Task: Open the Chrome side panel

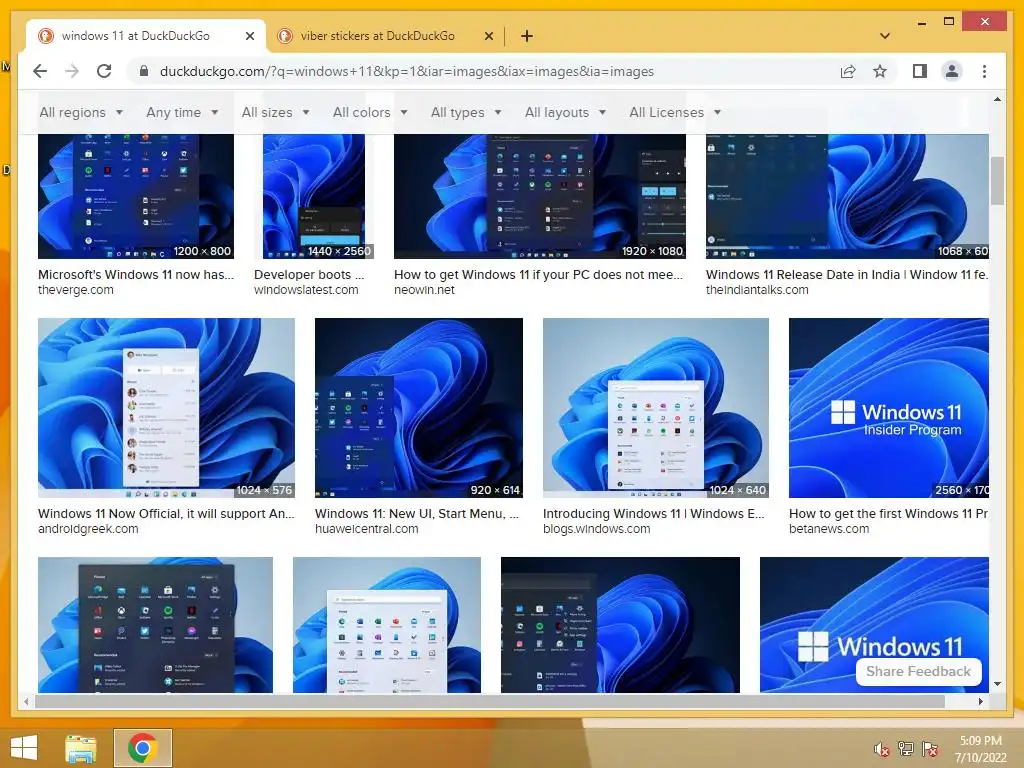Action: pyautogui.click(x=920, y=71)
